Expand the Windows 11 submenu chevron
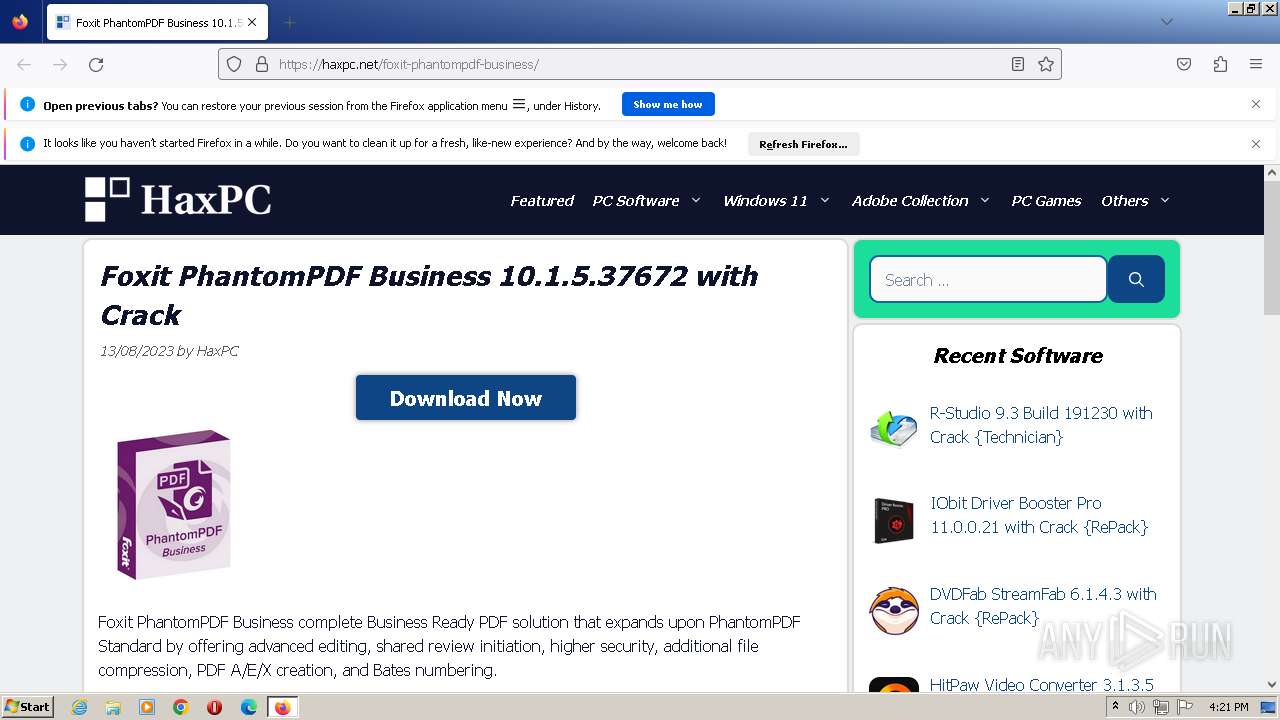 pyautogui.click(x=825, y=200)
